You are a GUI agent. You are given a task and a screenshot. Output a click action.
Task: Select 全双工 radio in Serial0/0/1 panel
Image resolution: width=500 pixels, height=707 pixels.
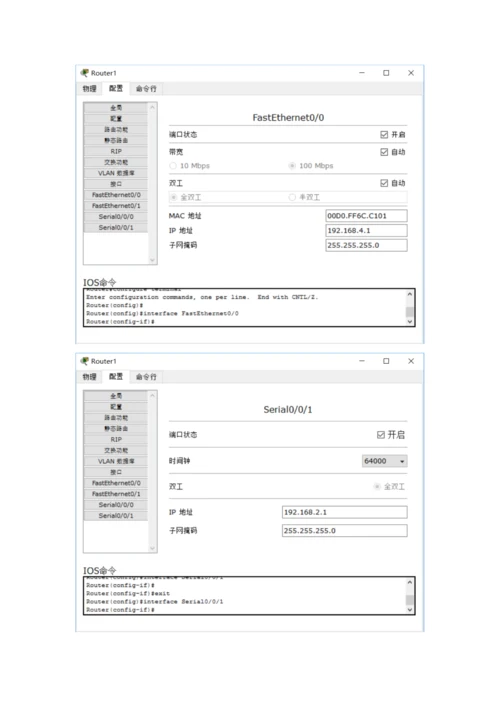tap(377, 487)
